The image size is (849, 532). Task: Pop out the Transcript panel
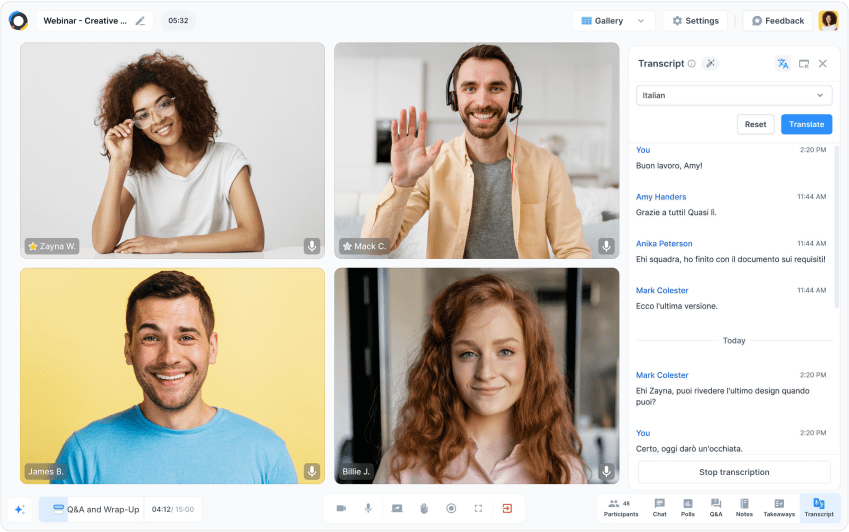pos(804,64)
